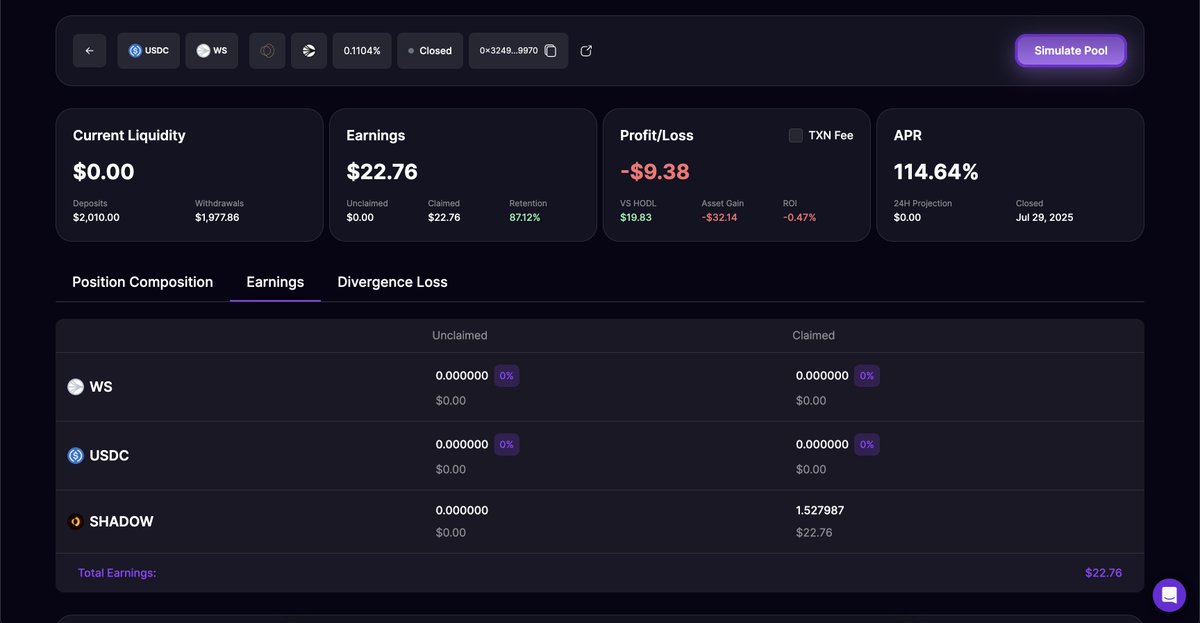Click the USDC claimed 0% badge
The width and height of the screenshot is (1200, 623).
pyautogui.click(x=867, y=445)
